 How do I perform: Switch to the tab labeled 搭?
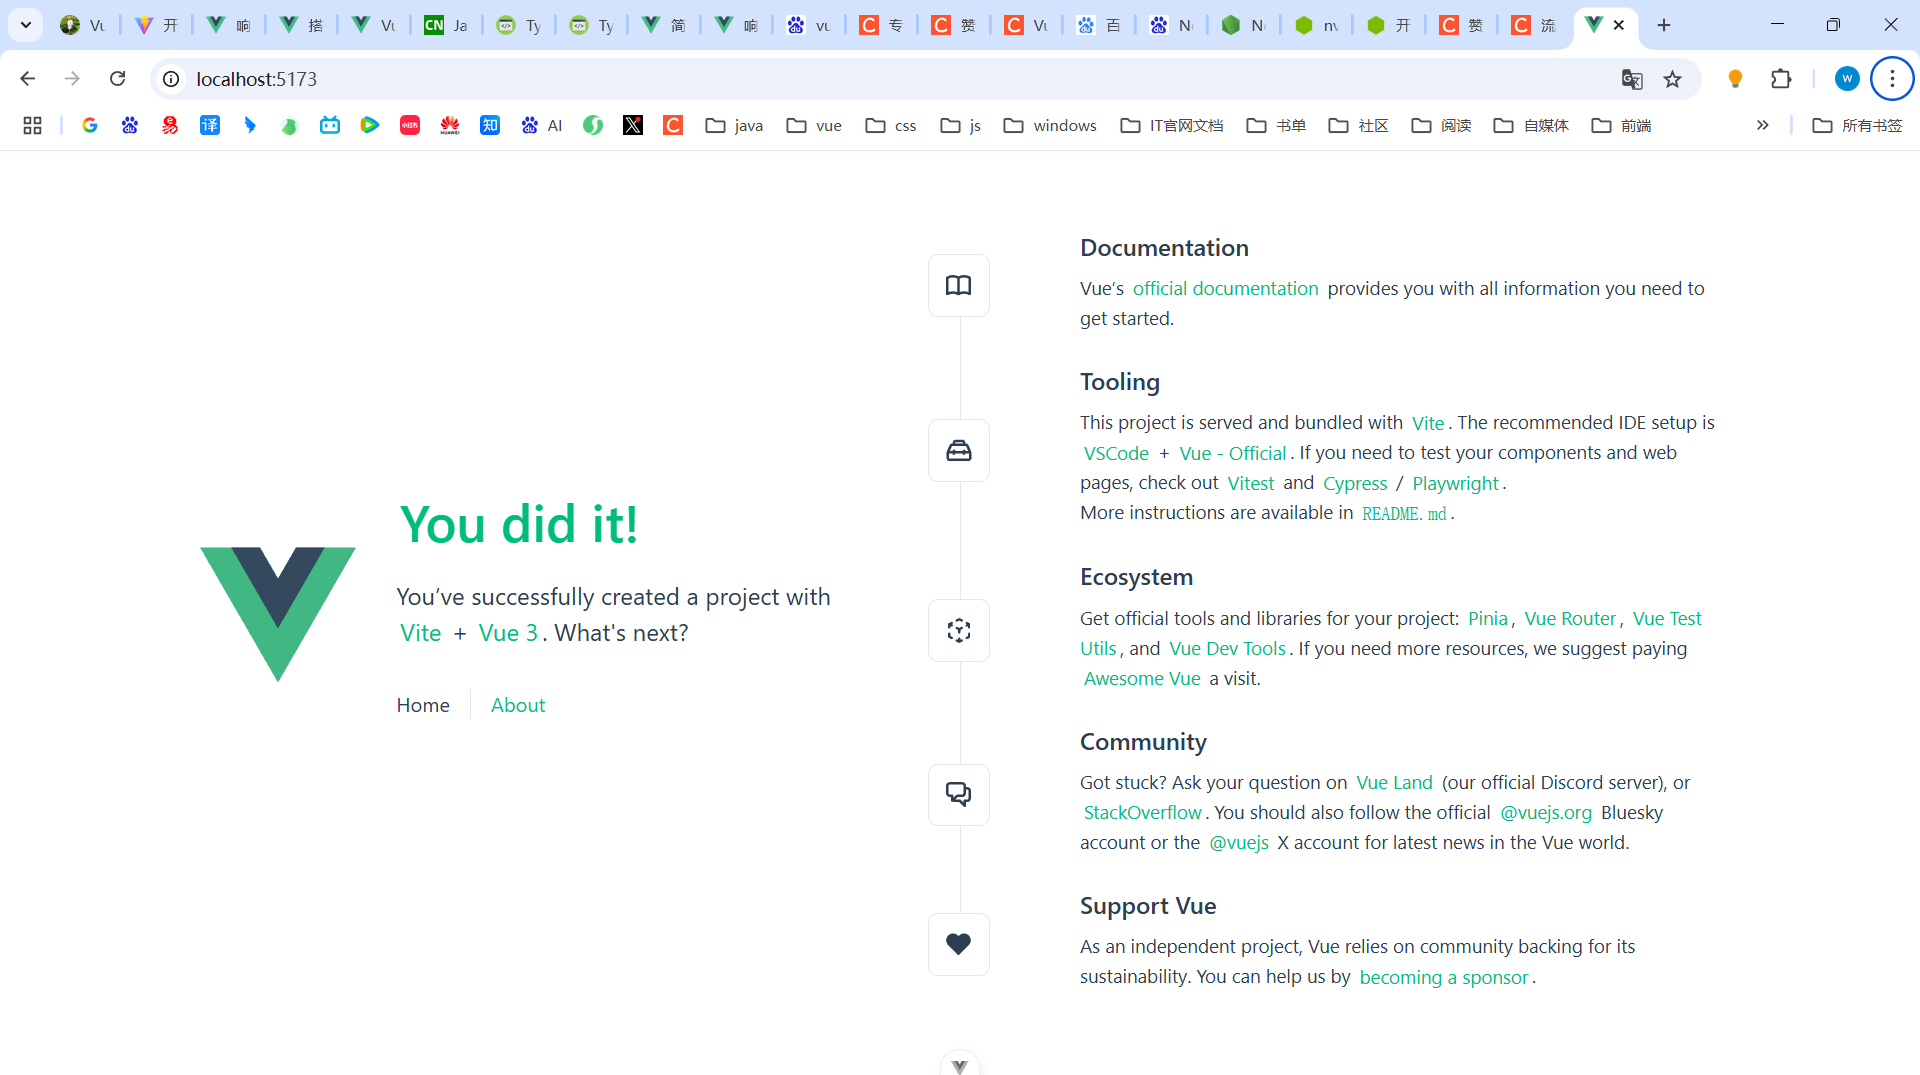point(301,25)
